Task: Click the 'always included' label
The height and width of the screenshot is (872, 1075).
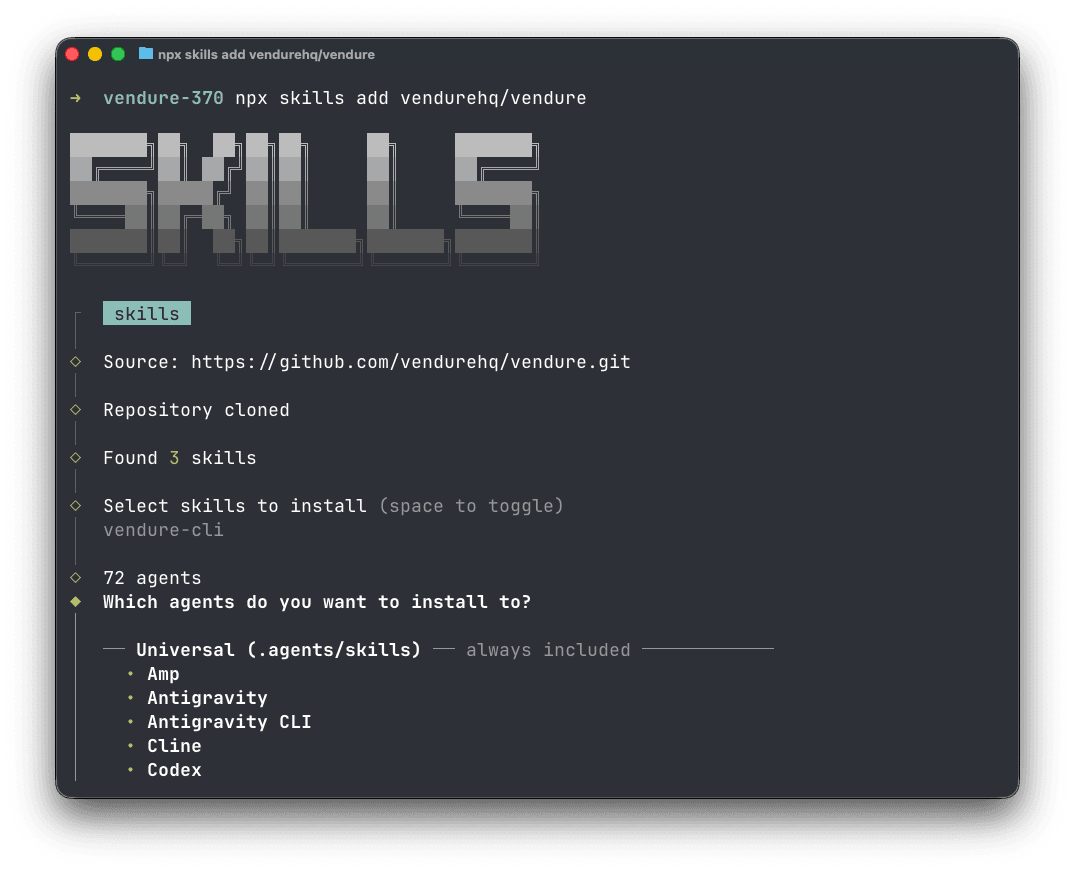Action: pos(548,650)
